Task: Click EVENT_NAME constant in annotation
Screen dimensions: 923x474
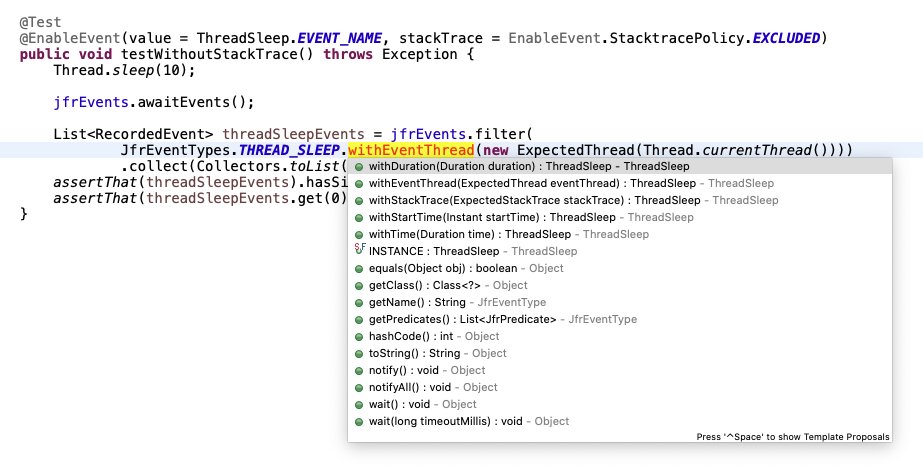Action: (340, 38)
